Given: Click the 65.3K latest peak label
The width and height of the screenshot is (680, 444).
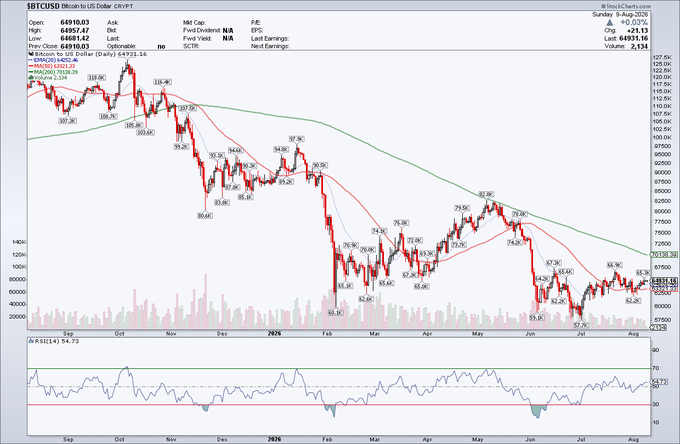Looking at the screenshot, I should click(643, 273).
